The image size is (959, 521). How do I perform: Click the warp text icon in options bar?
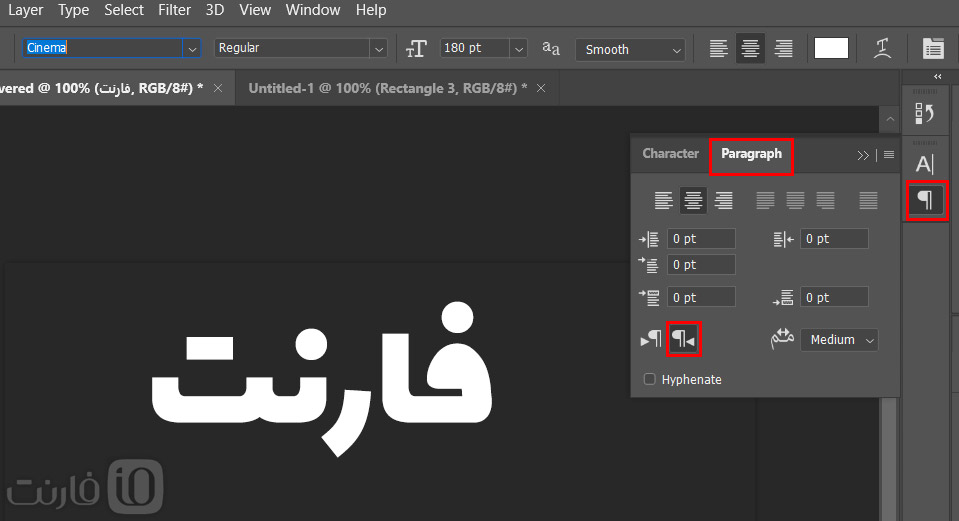click(x=882, y=48)
